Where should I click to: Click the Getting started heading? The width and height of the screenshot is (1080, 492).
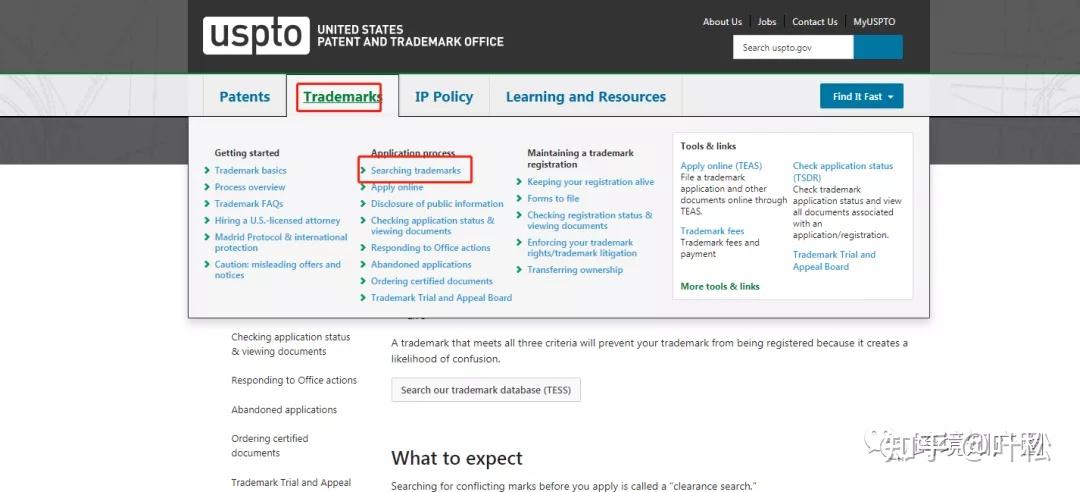click(247, 153)
